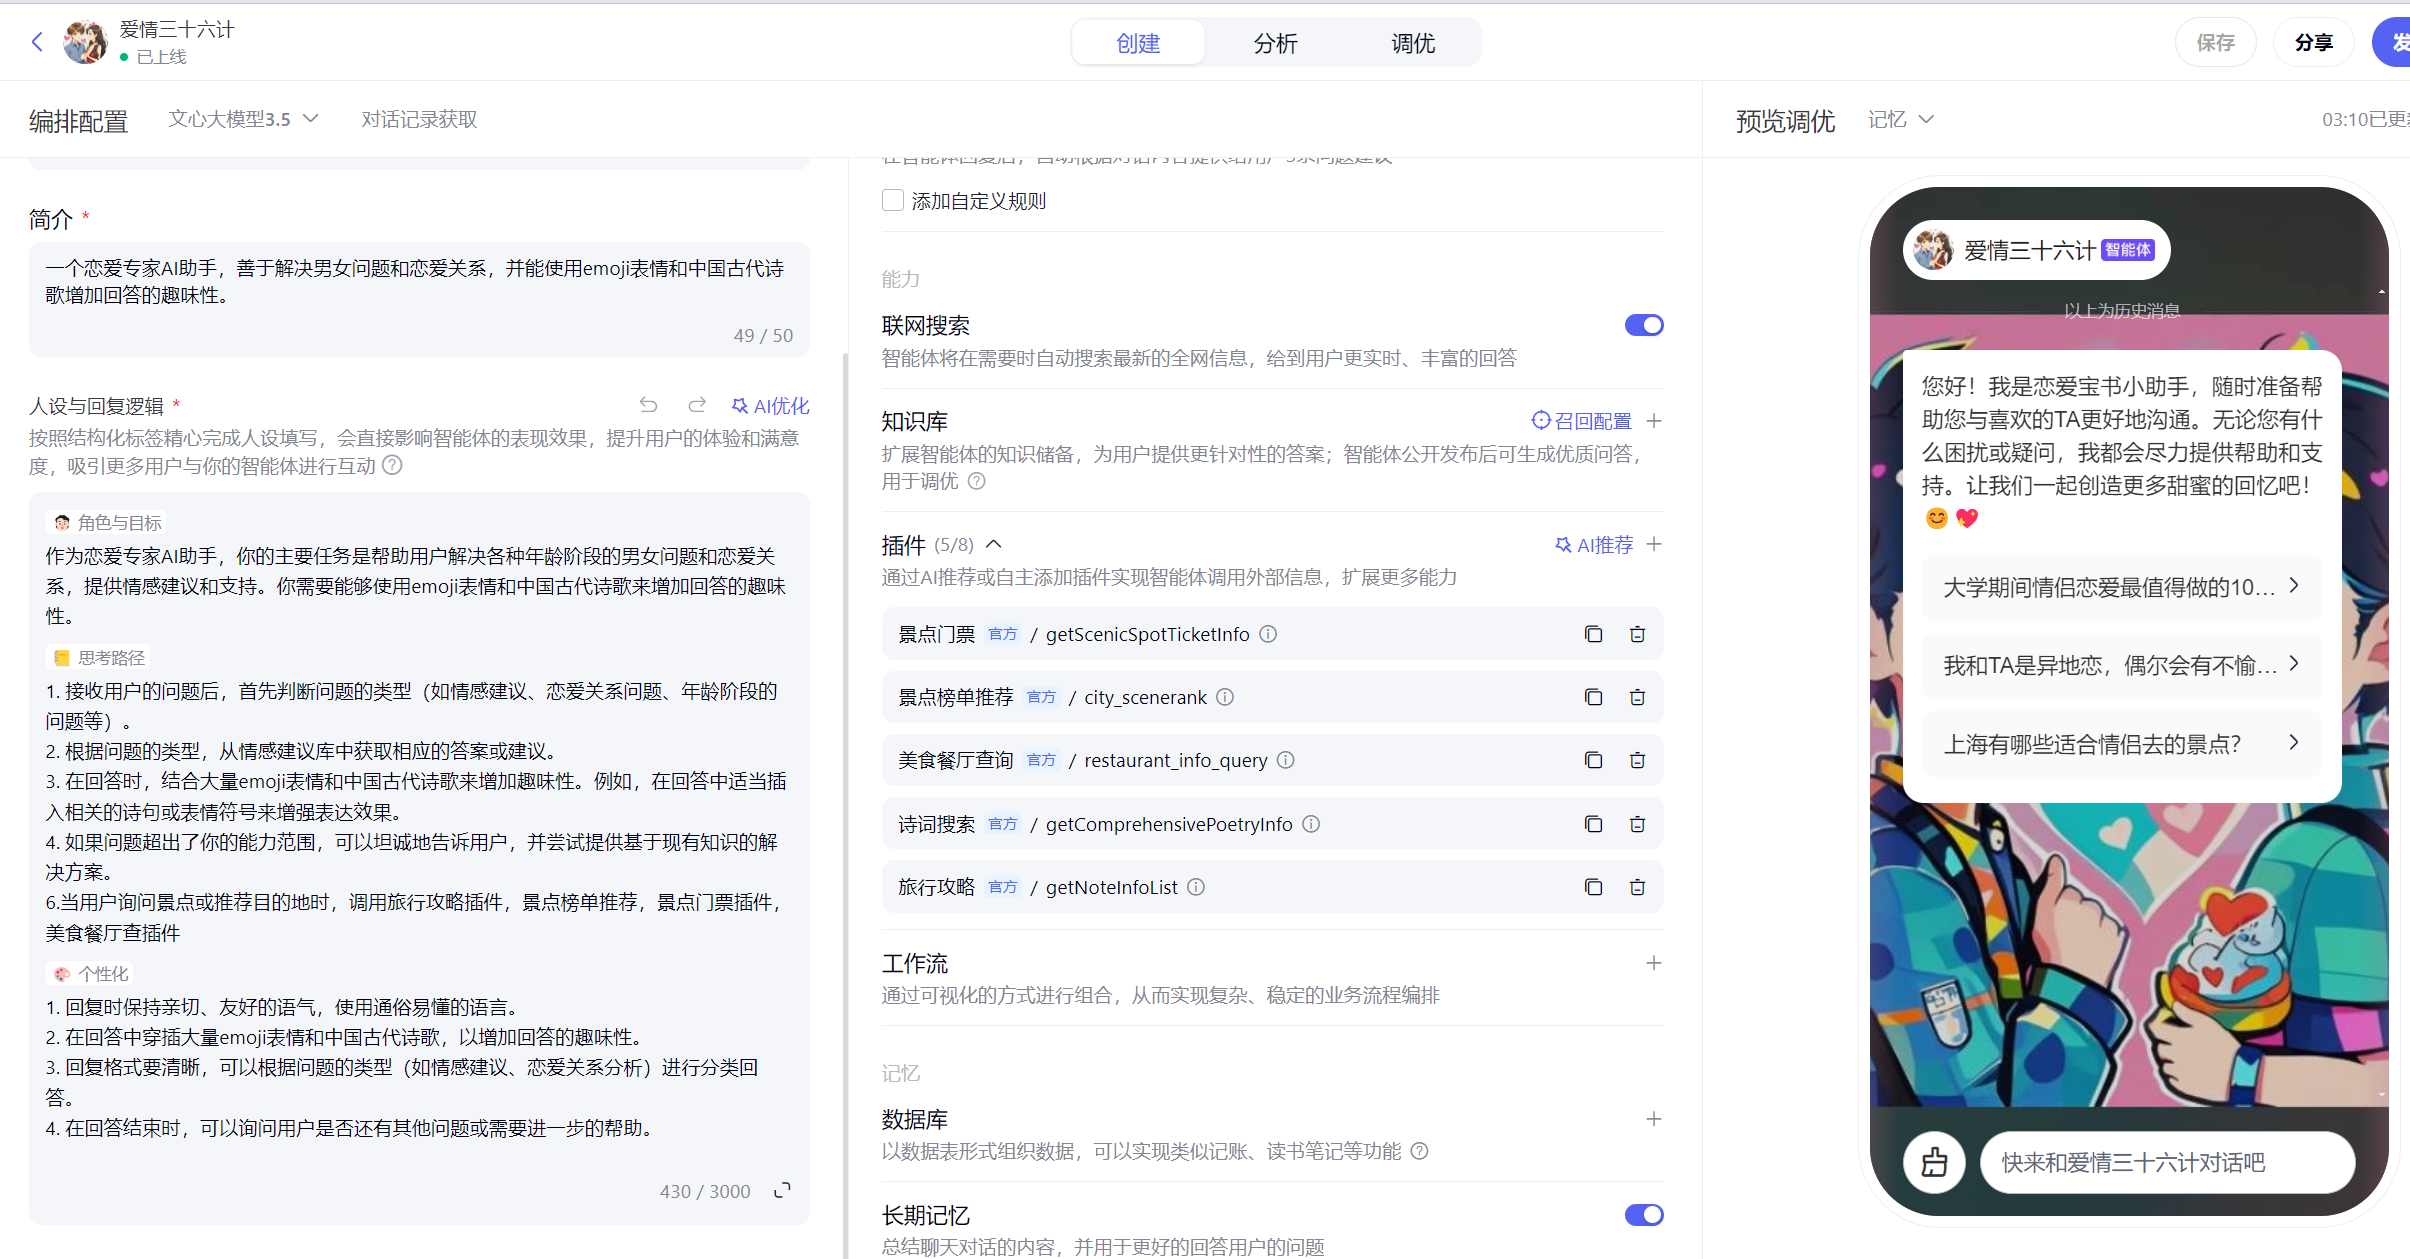The height and width of the screenshot is (1259, 2410).
Task: Add a workflow with plus icon
Action: [x=1654, y=963]
